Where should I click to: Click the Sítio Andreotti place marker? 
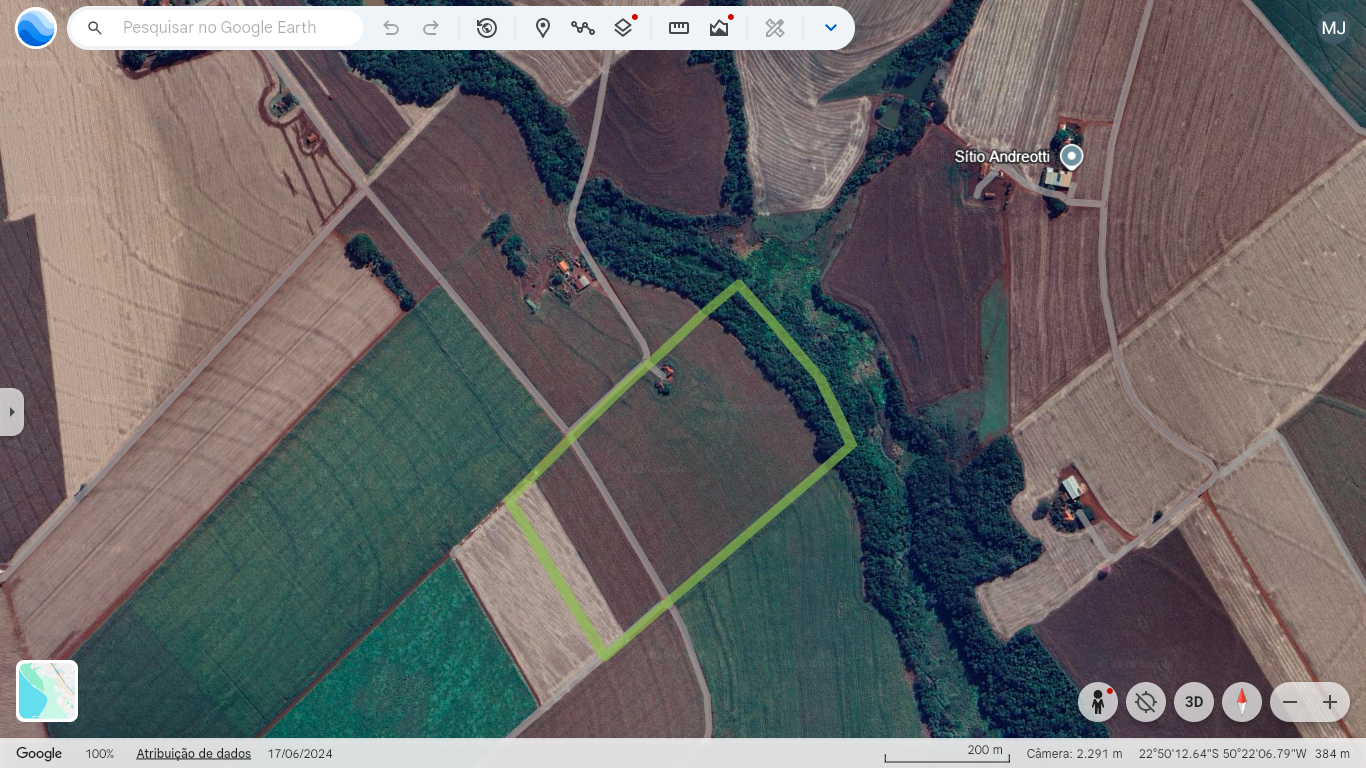1071,156
